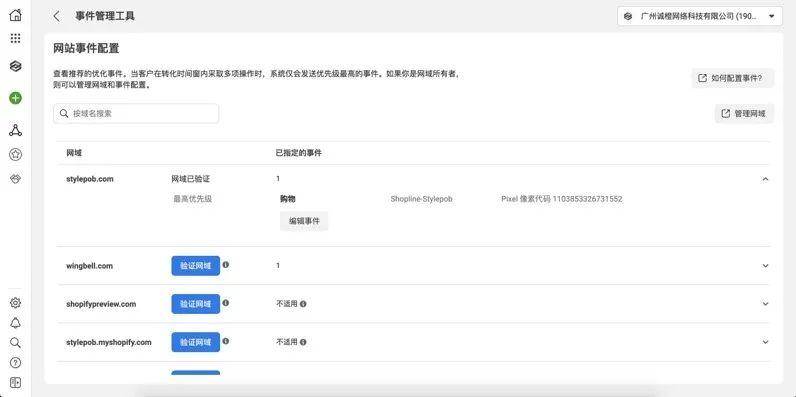Click the 按域名搜索 search field
796x397 pixels.
click(x=136, y=114)
